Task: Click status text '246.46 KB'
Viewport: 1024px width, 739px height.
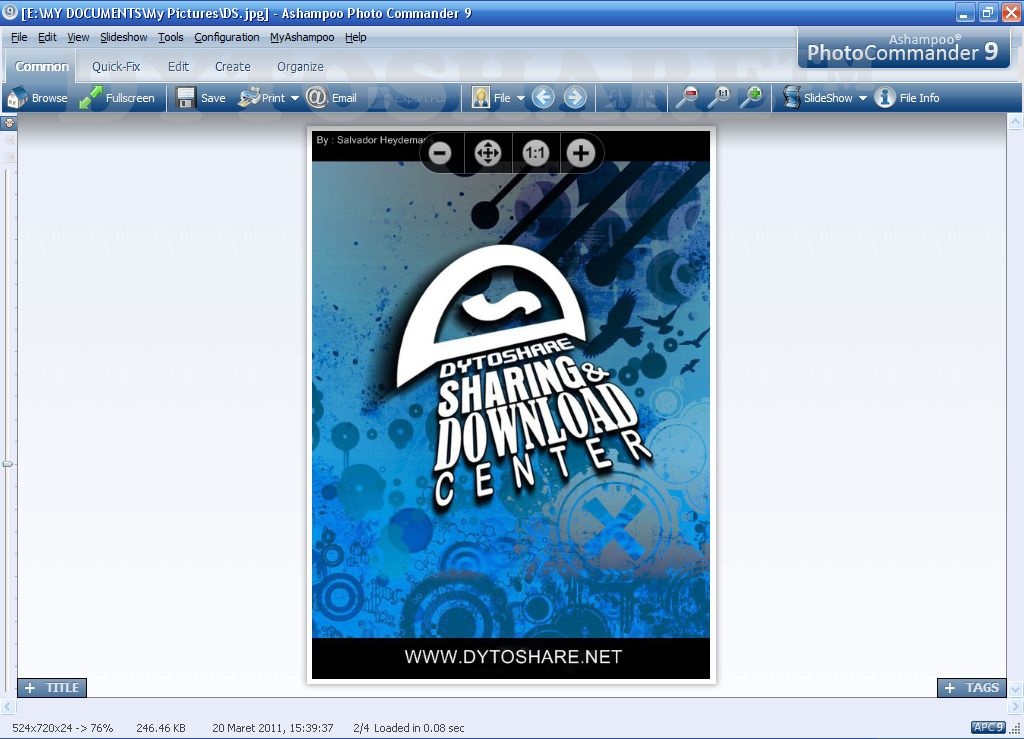Action: [161, 728]
